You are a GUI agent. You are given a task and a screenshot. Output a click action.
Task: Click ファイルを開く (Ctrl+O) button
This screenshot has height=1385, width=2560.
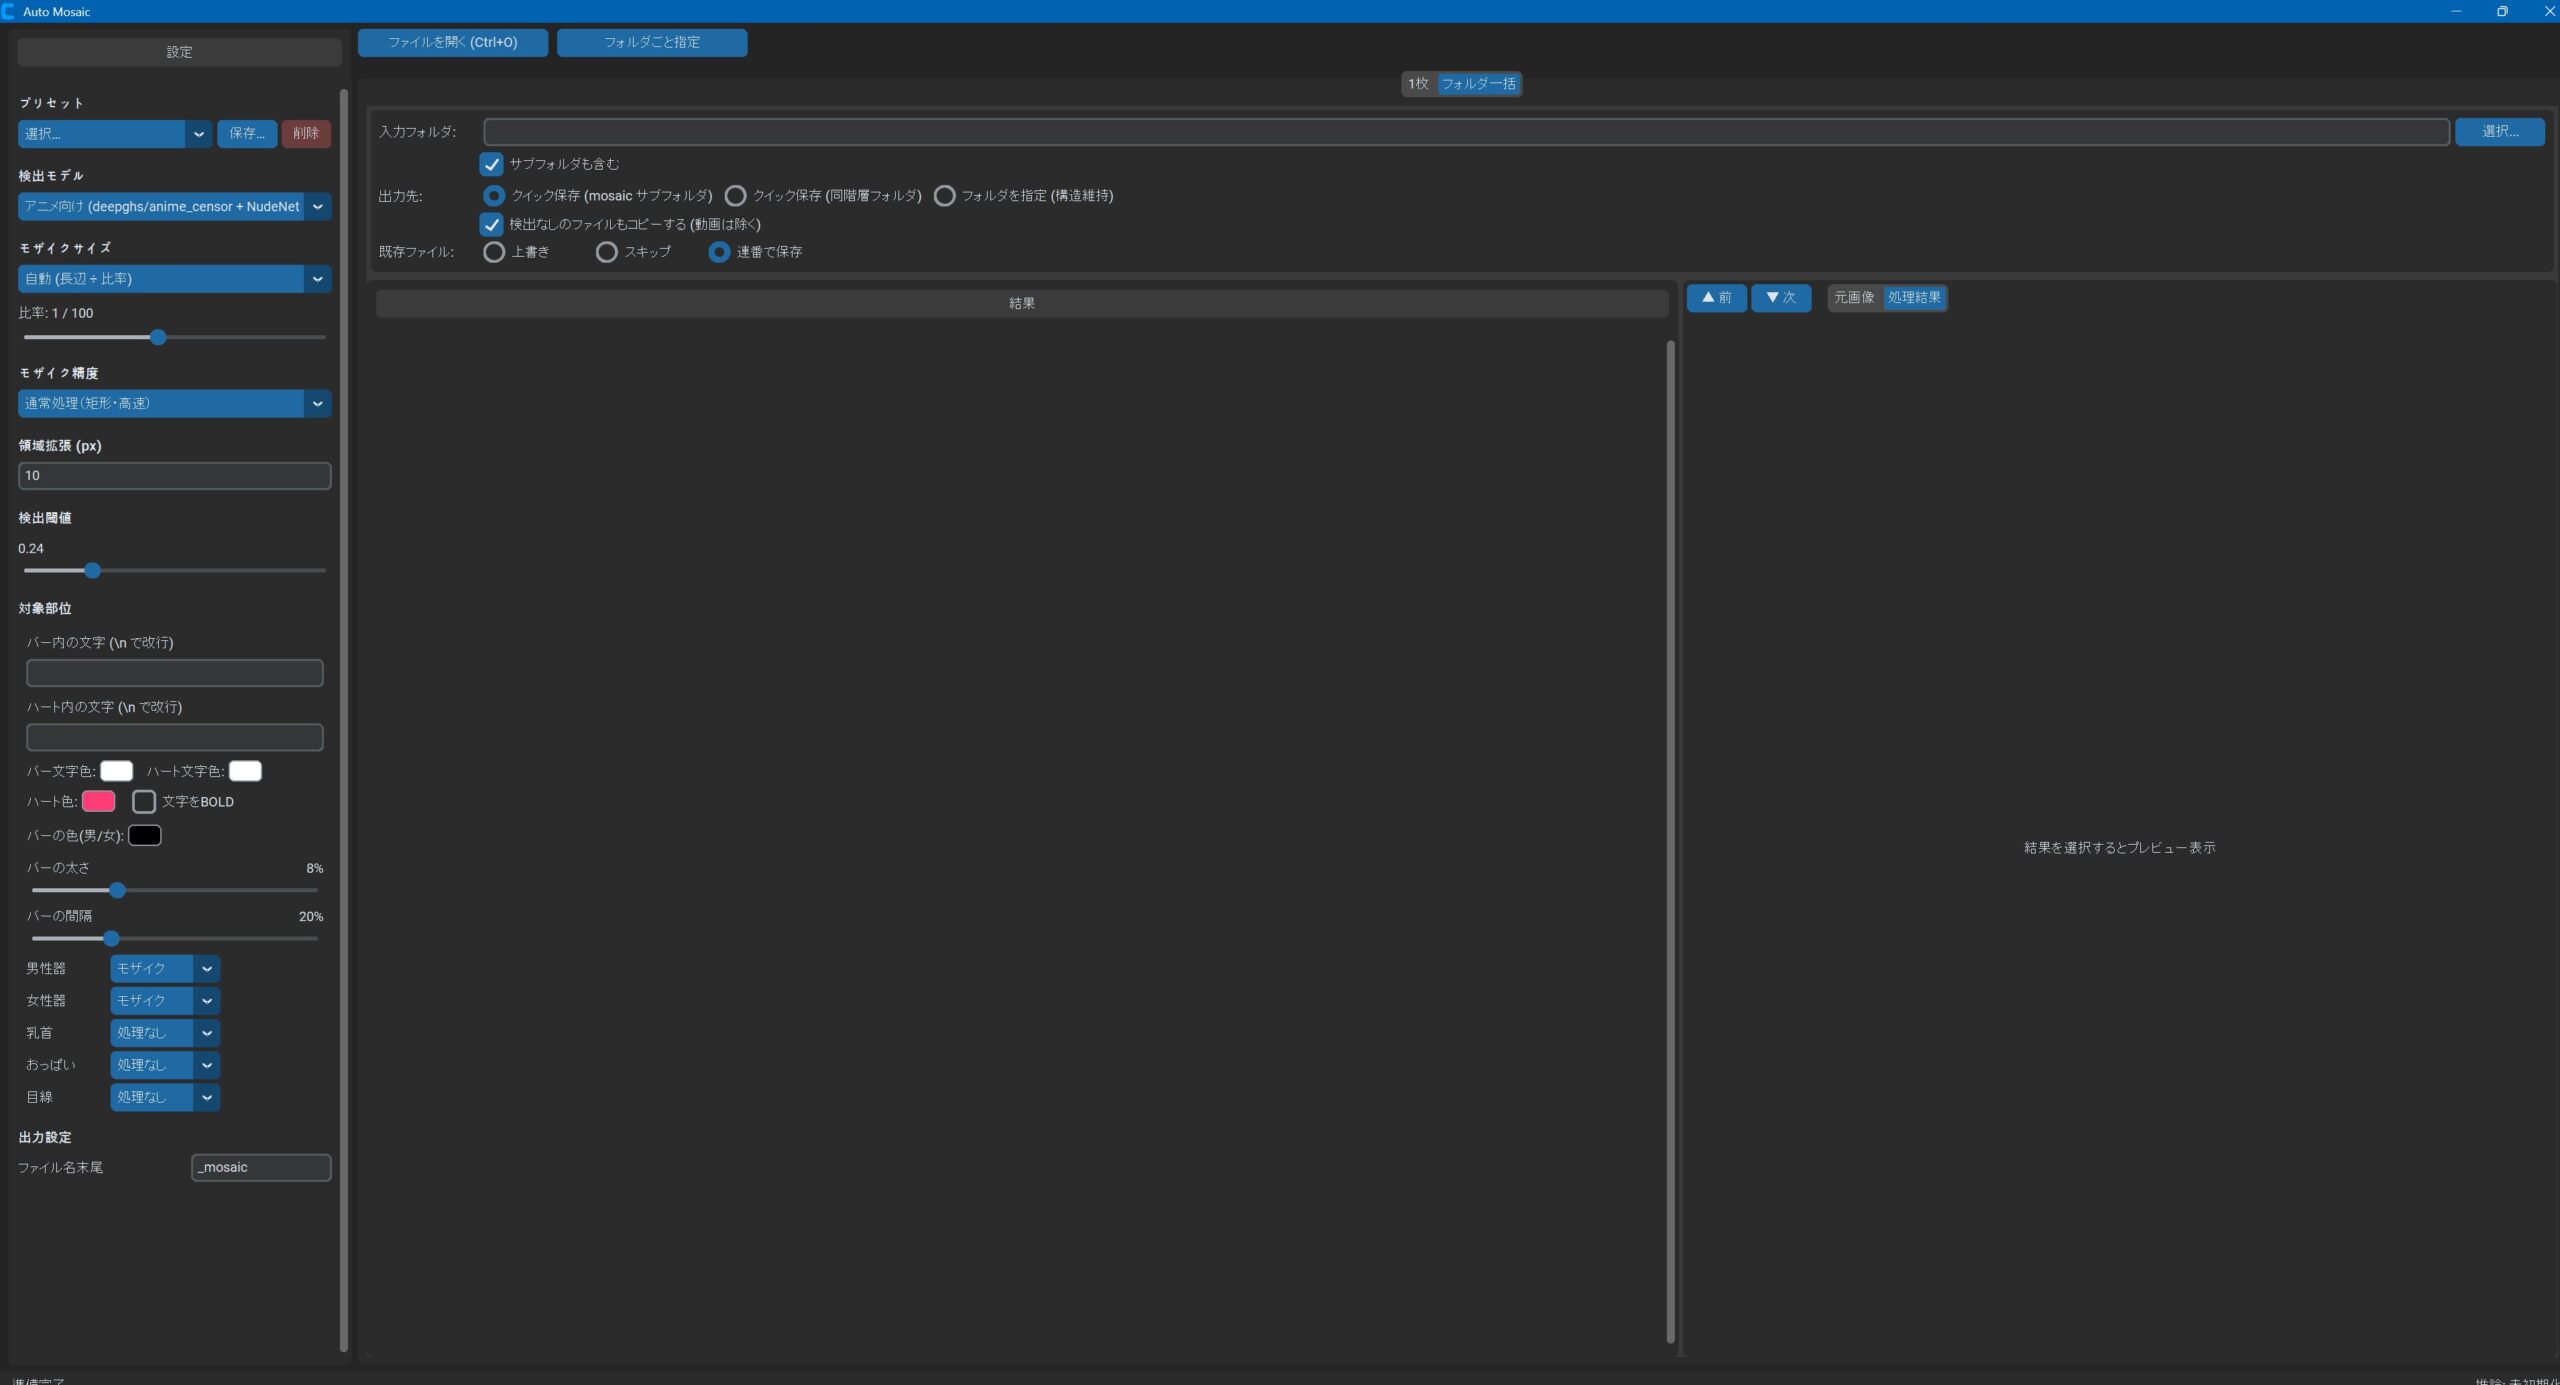click(x=453, y=42)
